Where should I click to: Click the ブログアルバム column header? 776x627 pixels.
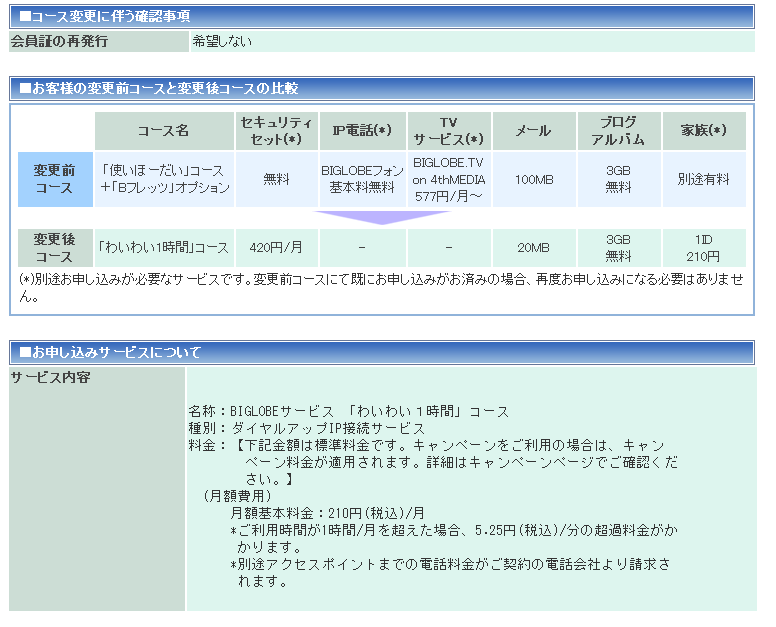pyautogui.click(x=619, y=131)
